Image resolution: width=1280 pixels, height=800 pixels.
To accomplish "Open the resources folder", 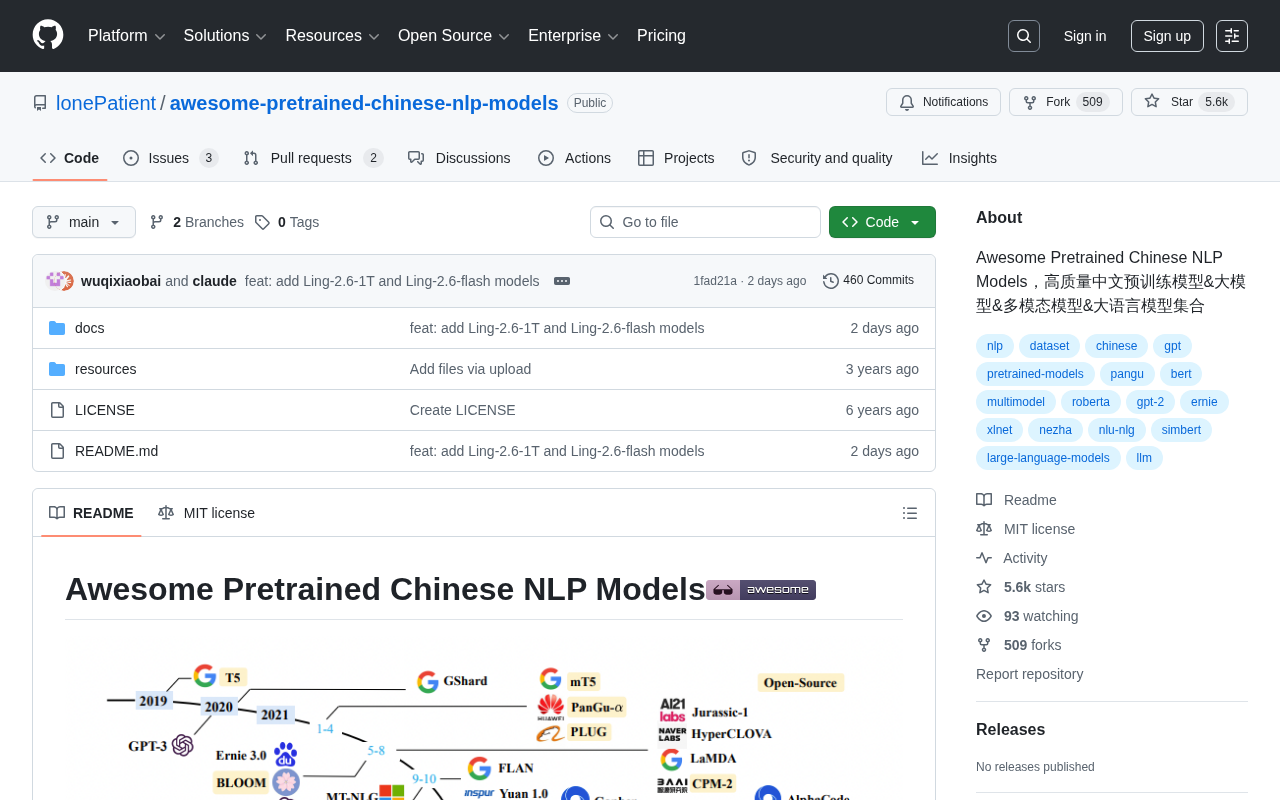I will [106, 369].
